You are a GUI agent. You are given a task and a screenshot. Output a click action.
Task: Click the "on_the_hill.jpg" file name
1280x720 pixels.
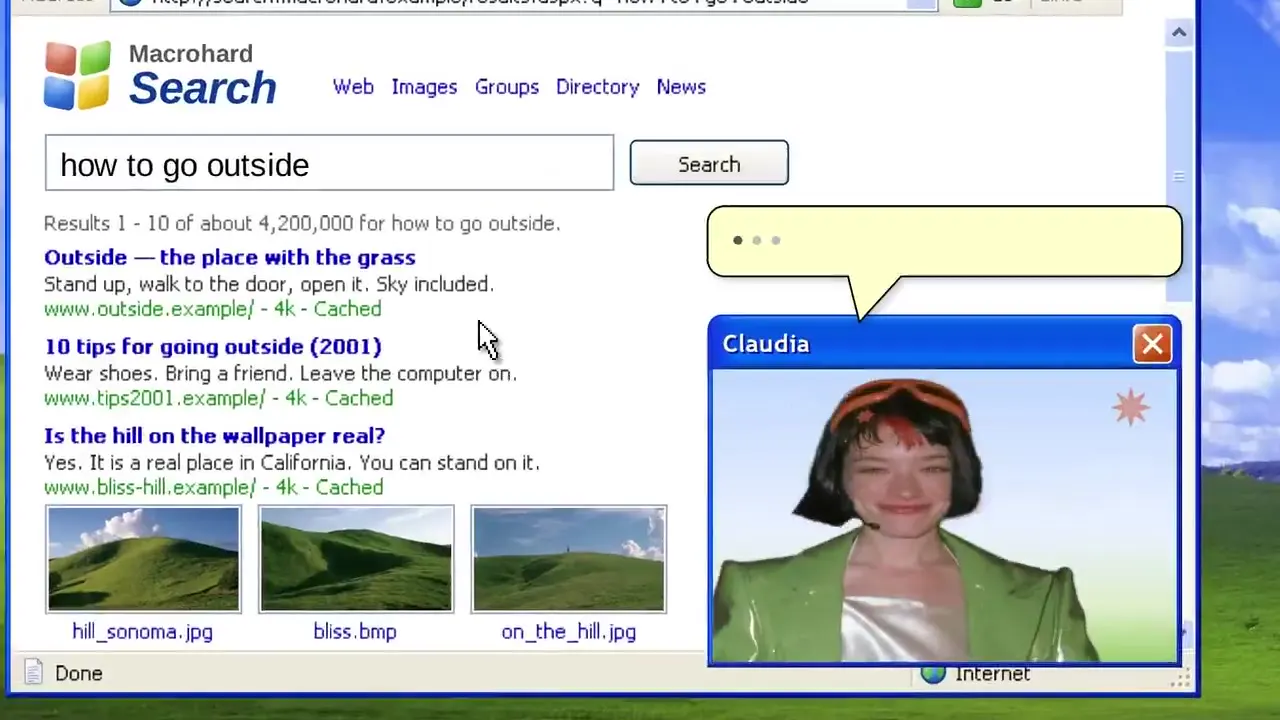pyautogui.click(x=569, y=632)
